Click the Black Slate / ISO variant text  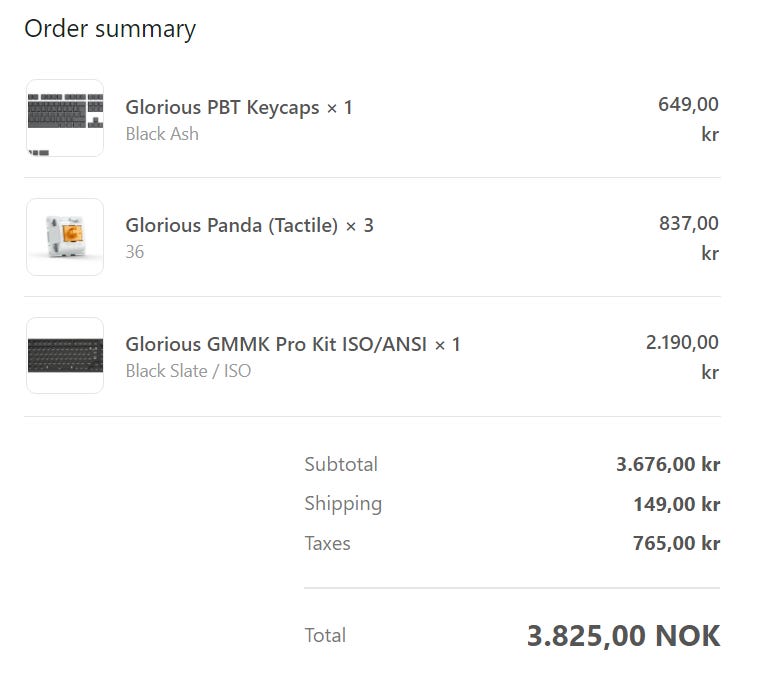click(x=188, y=371)
